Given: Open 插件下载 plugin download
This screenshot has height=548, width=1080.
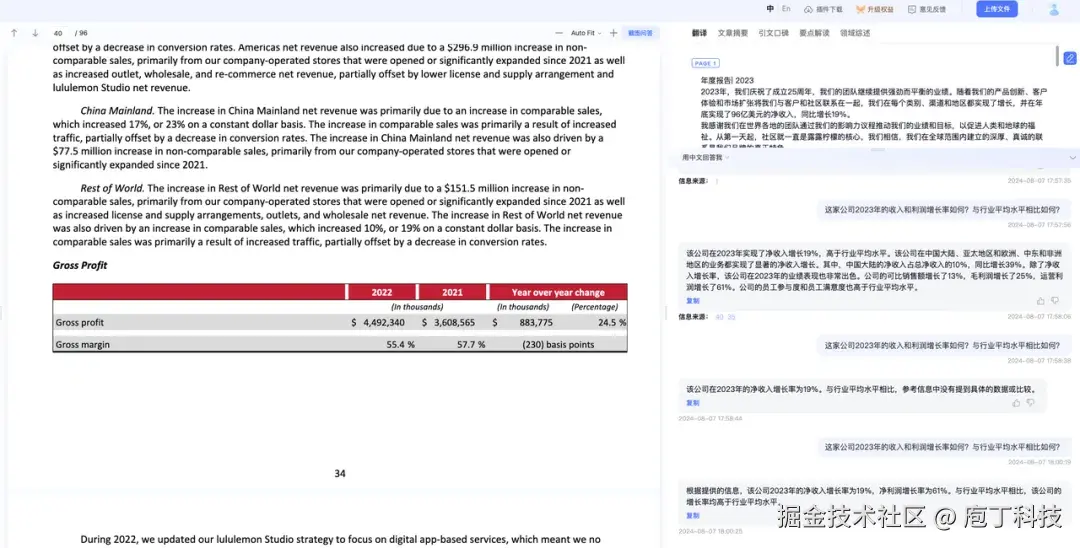Looking at the screenshot, I should [823, 10].
